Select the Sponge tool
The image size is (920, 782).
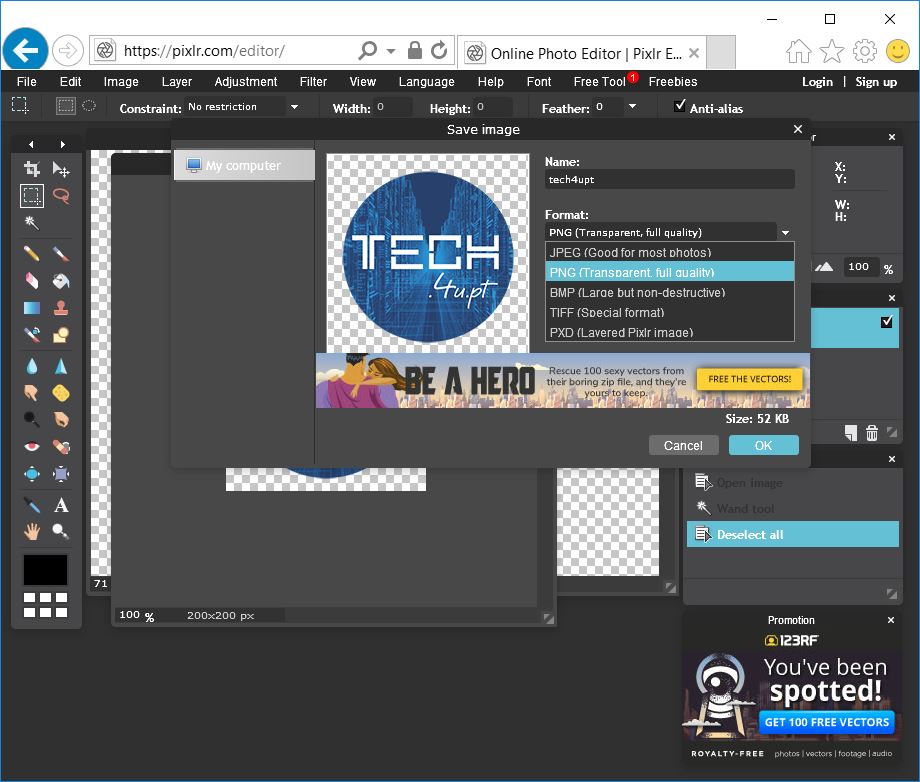[61, 392]
